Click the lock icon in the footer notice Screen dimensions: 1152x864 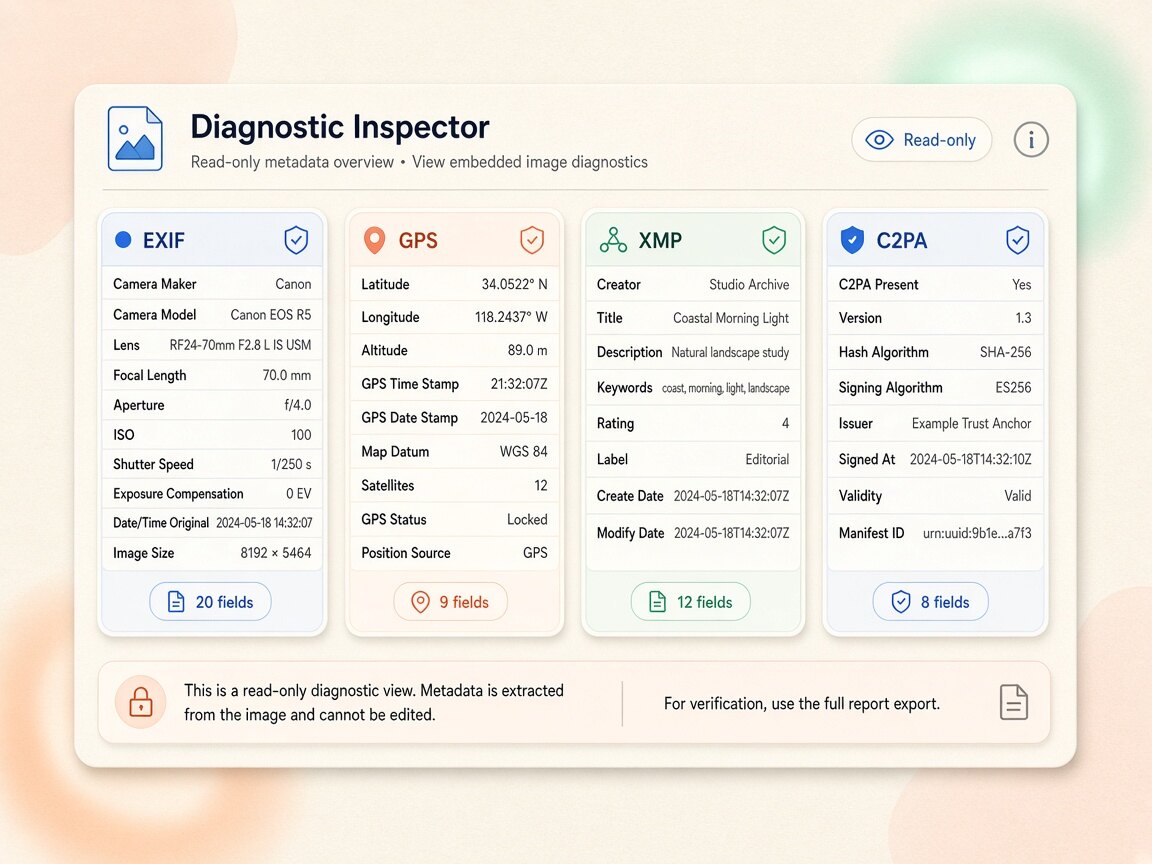click(140, 702)
